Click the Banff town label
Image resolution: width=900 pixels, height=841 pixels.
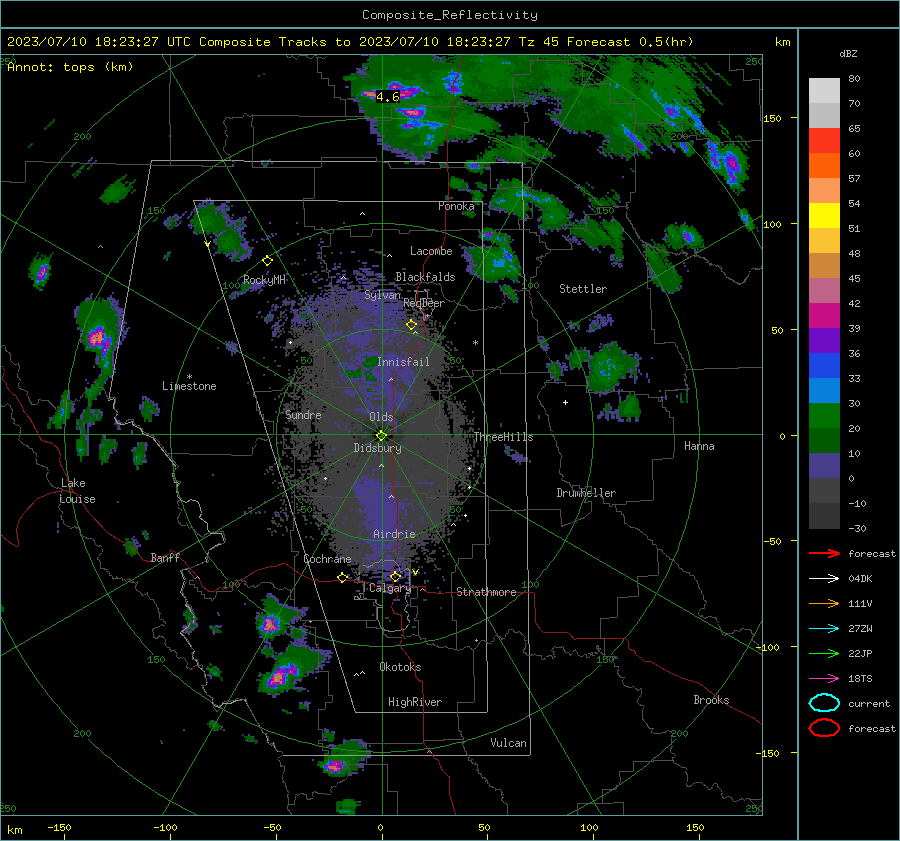tap(165, 557)
